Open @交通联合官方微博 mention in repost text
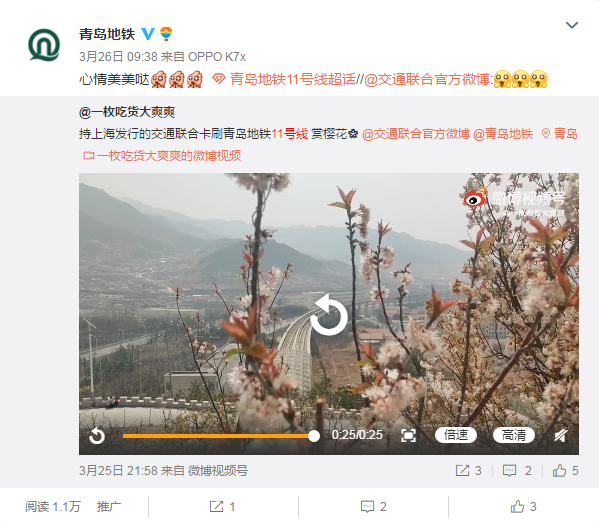Viewport: 599px width, 526px height. [x=427, y=79]
